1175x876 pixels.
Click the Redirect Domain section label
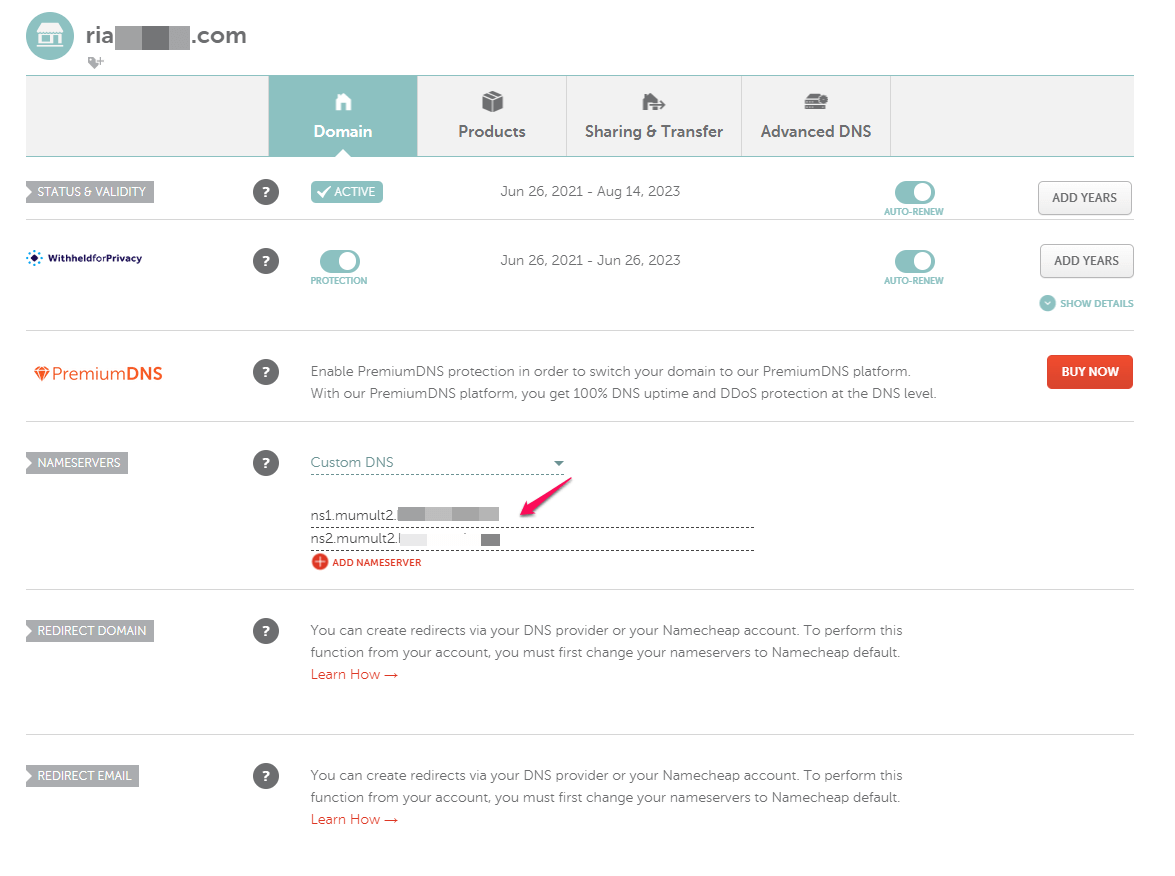(90, 631)
